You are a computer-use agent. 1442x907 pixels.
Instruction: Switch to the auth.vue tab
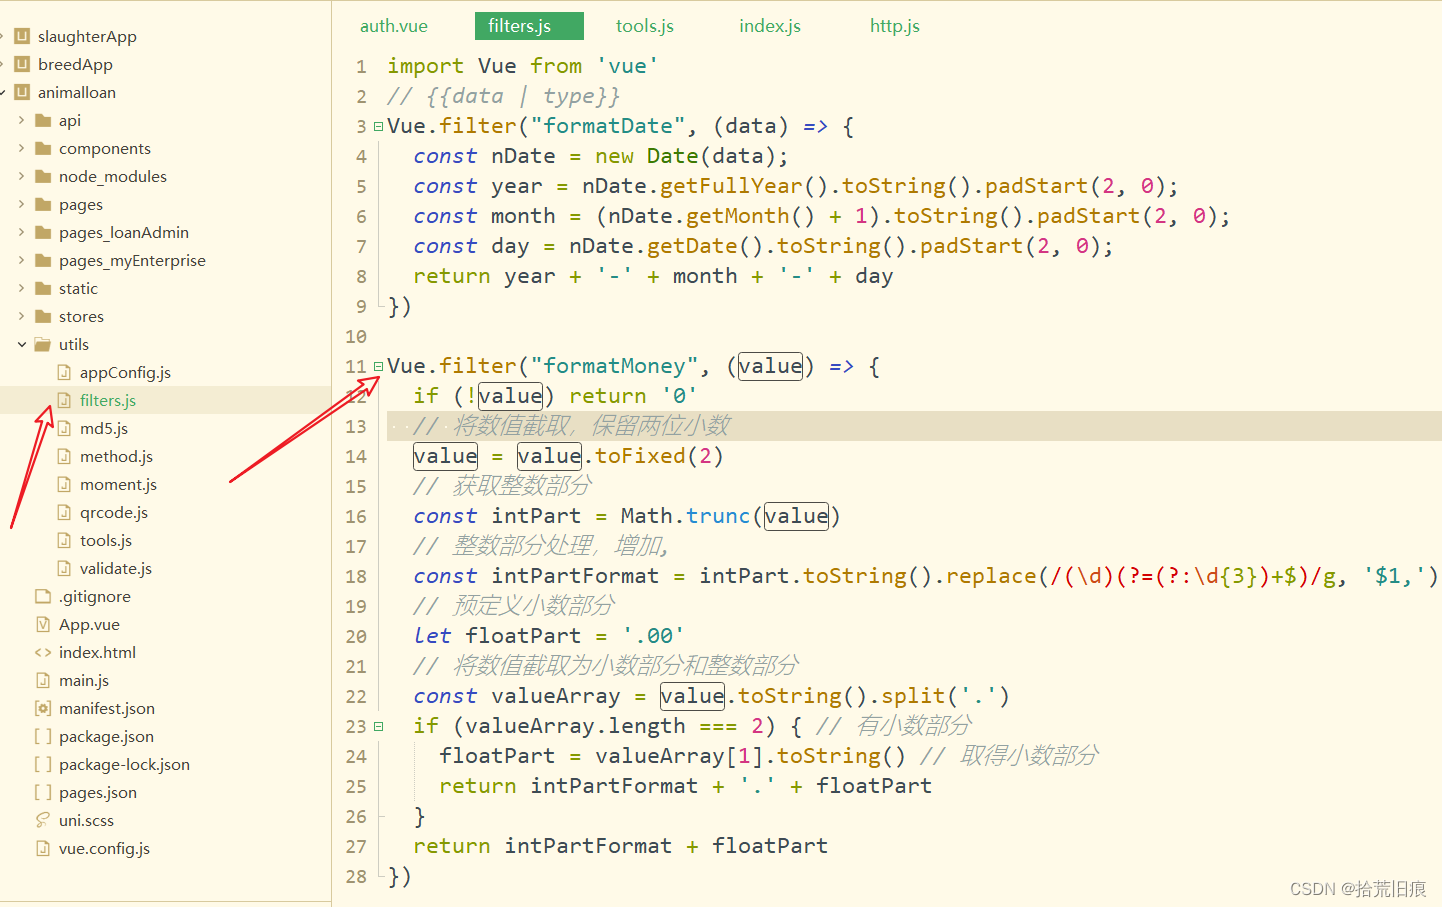[394, 26]
